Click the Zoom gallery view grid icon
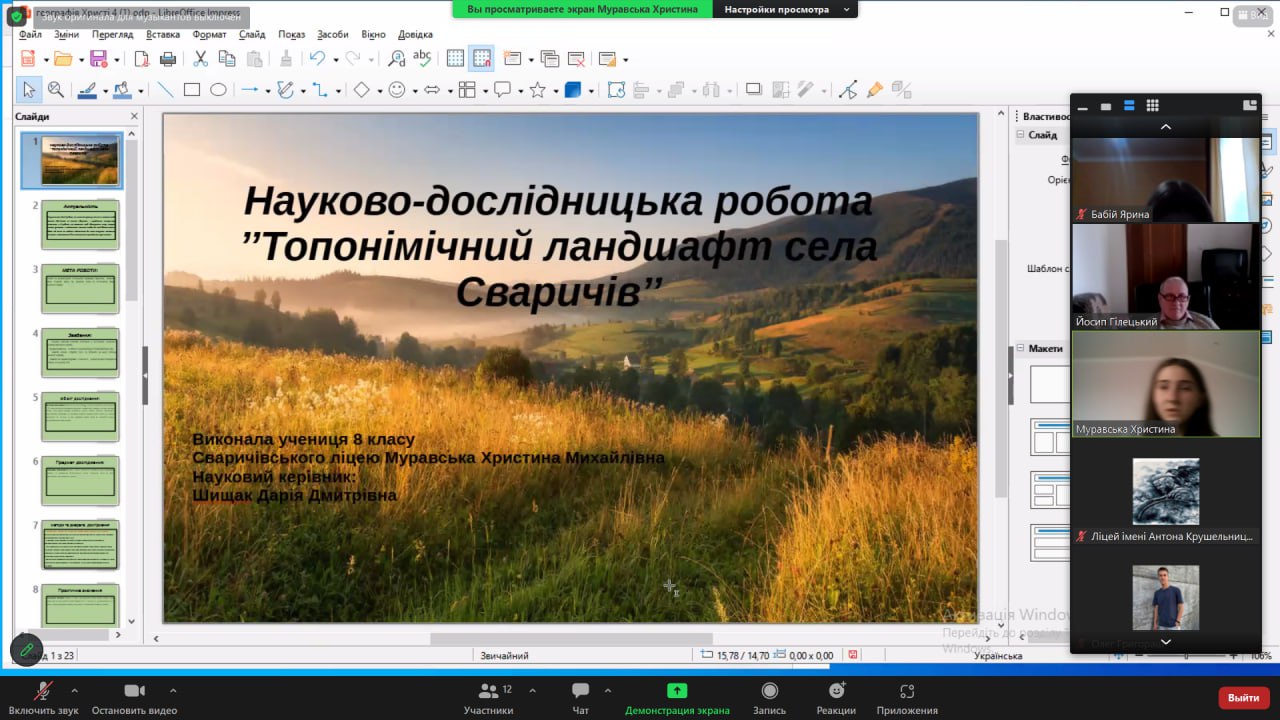 tap(1152, 105)
